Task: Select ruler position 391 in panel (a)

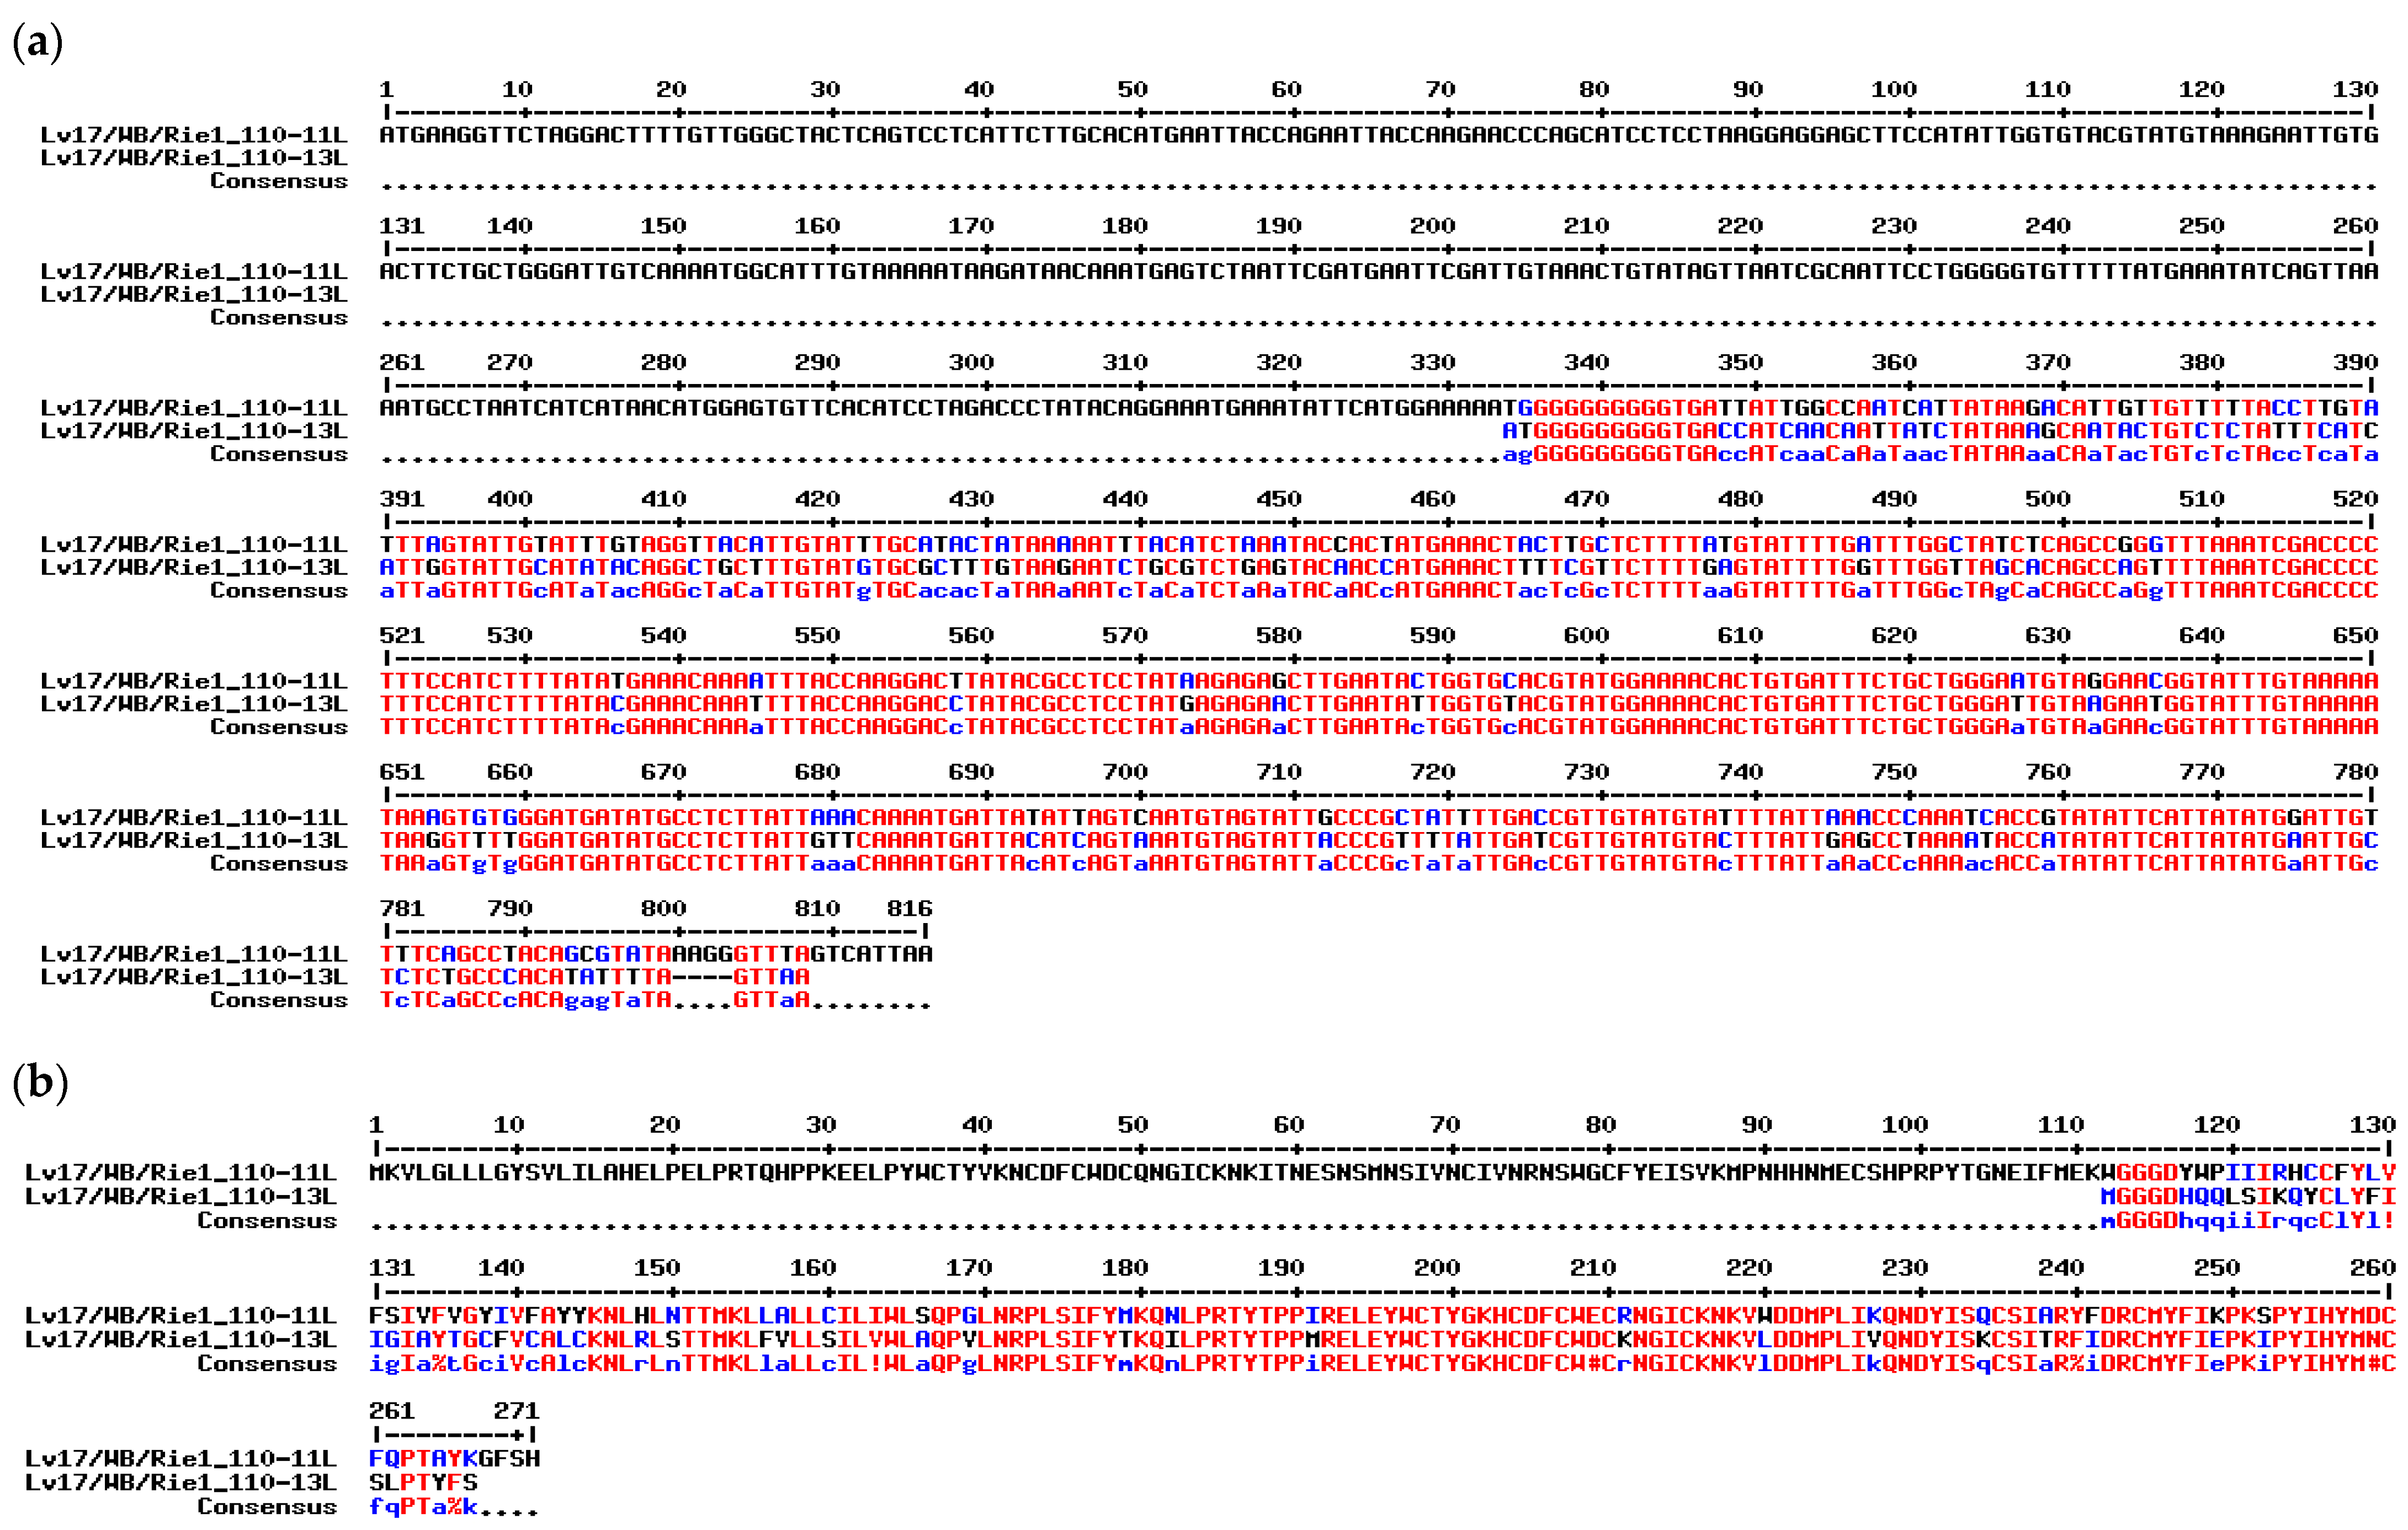Action: (401, 499)
